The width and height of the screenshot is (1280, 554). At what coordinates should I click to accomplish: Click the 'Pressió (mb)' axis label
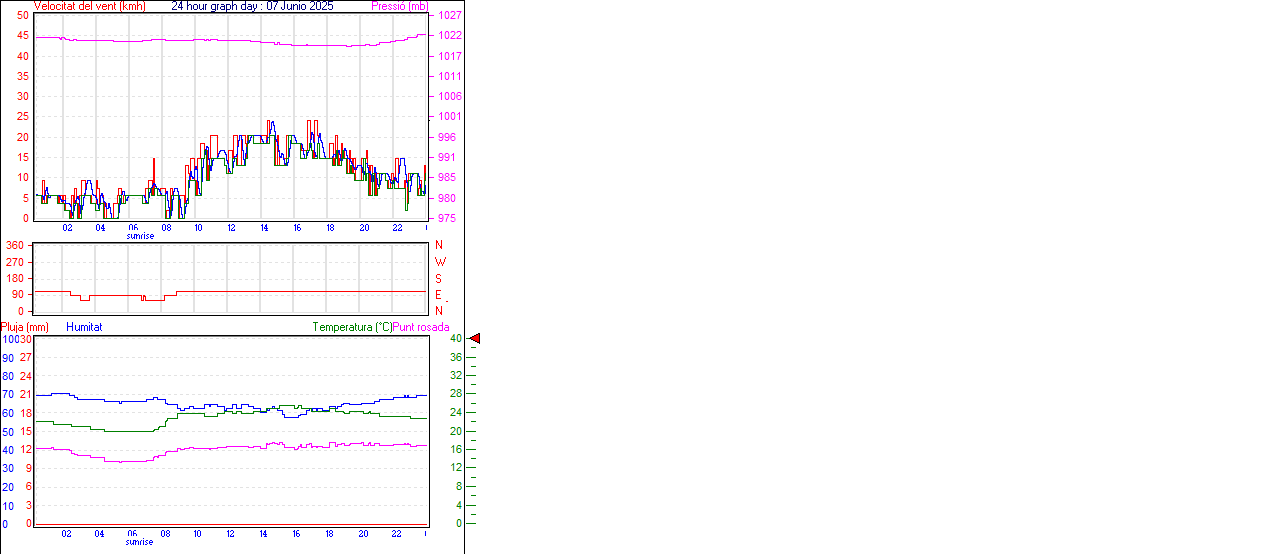398,6
